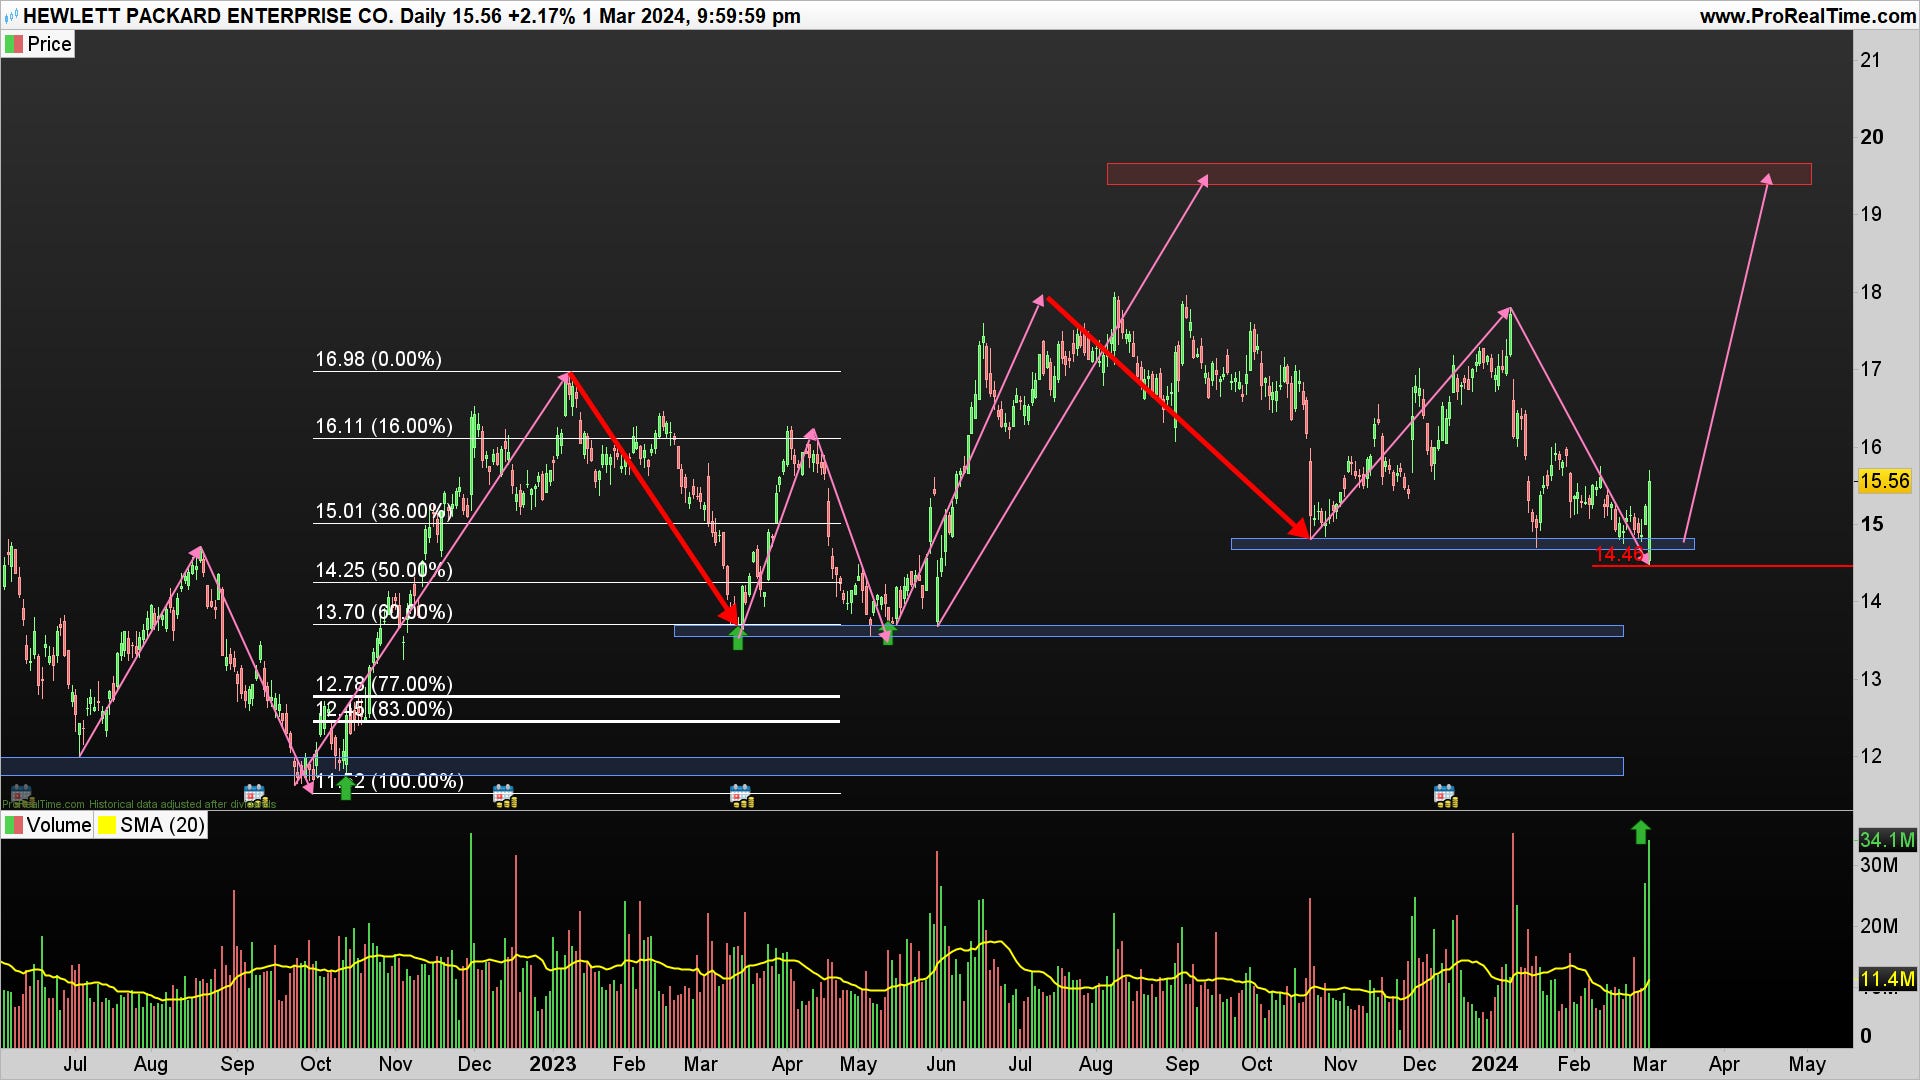Select the green up arrow at the October 2022 low
The width and height of the screenshot is (1920, 1080).
[346, 787]
